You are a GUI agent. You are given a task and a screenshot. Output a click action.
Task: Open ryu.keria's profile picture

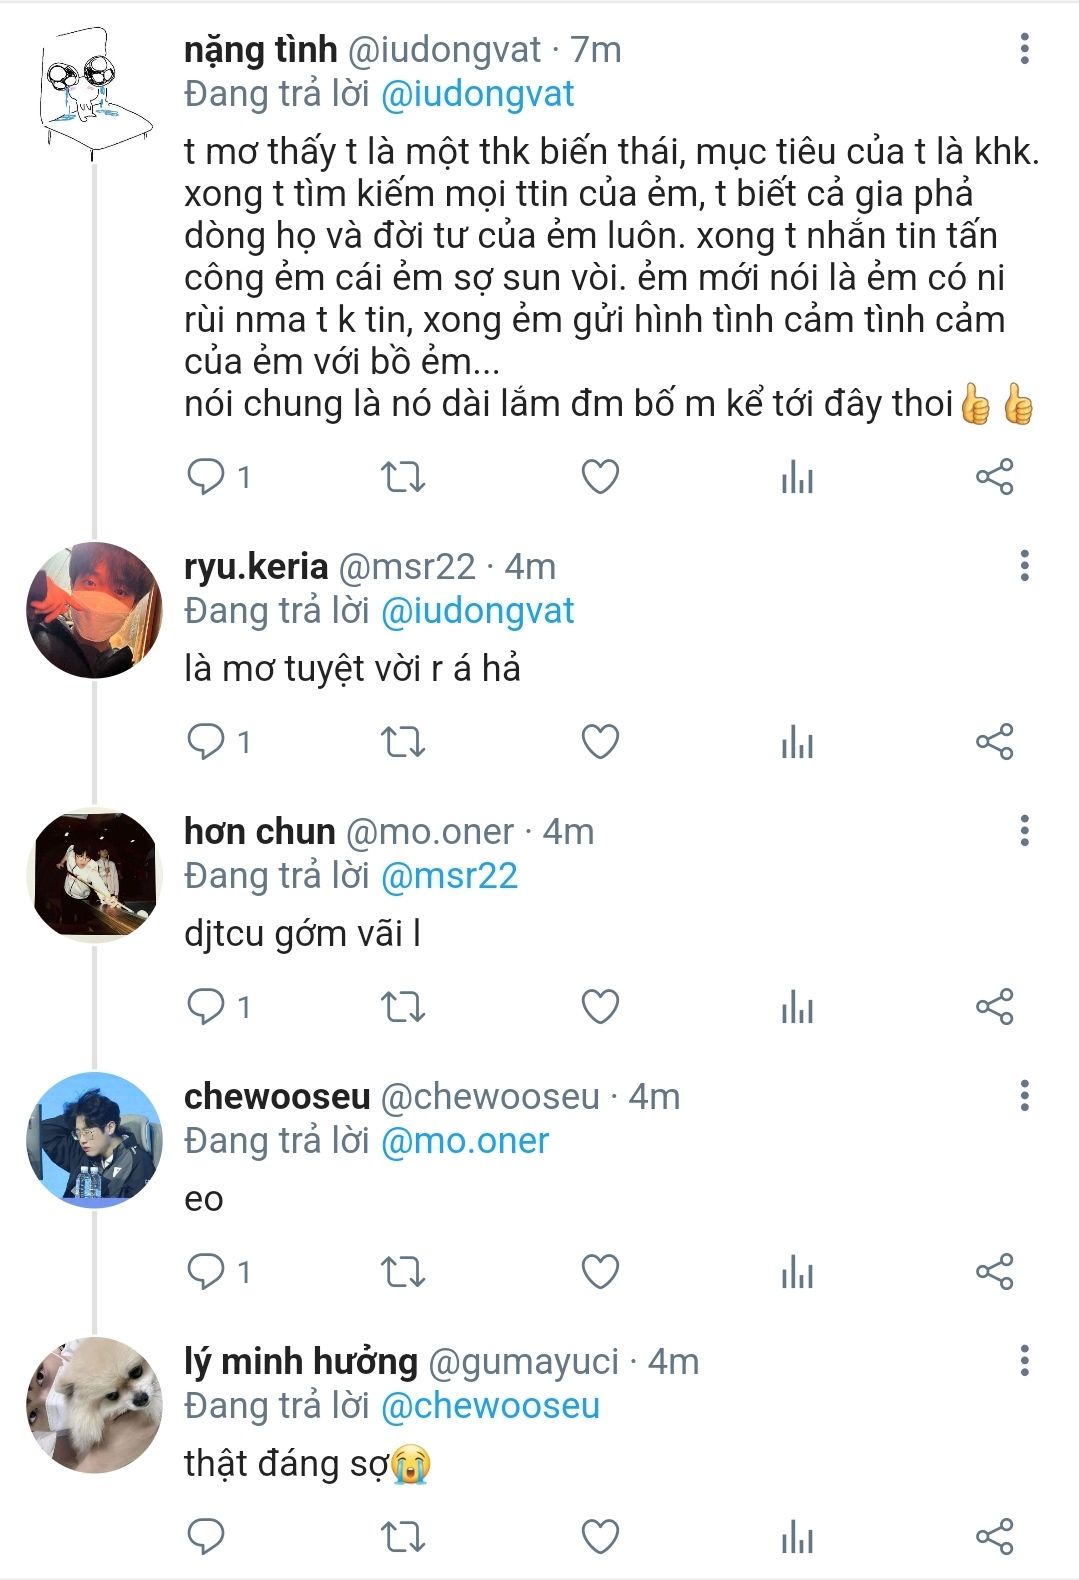[x=94, y=610]
